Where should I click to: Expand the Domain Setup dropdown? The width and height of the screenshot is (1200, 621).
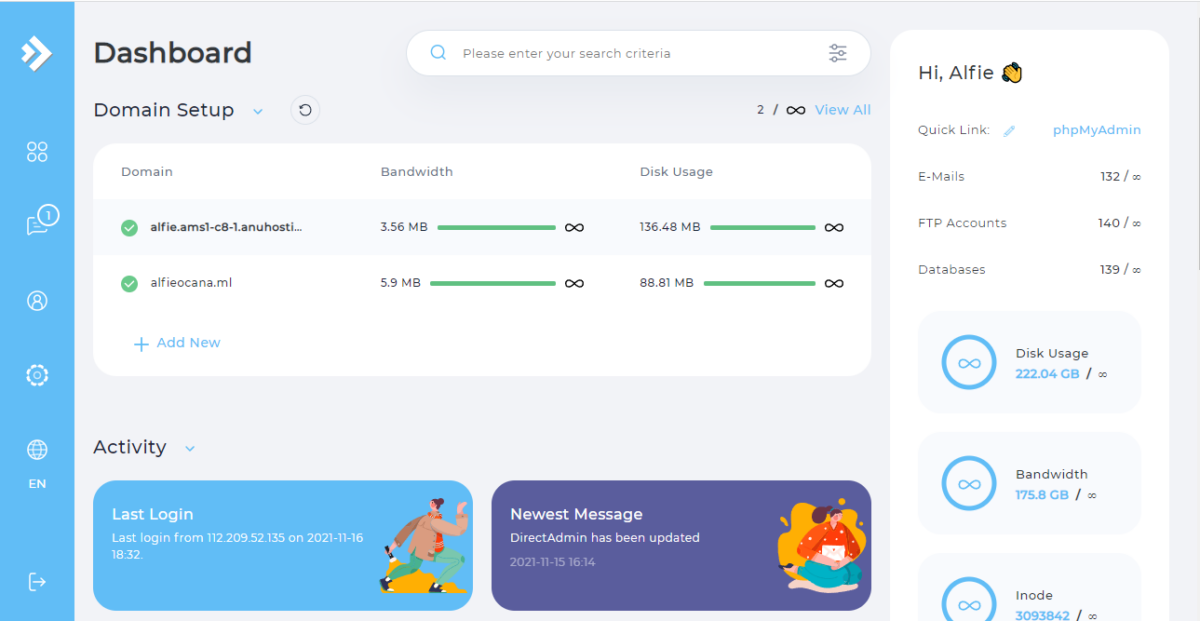click(x=258, y=111)
